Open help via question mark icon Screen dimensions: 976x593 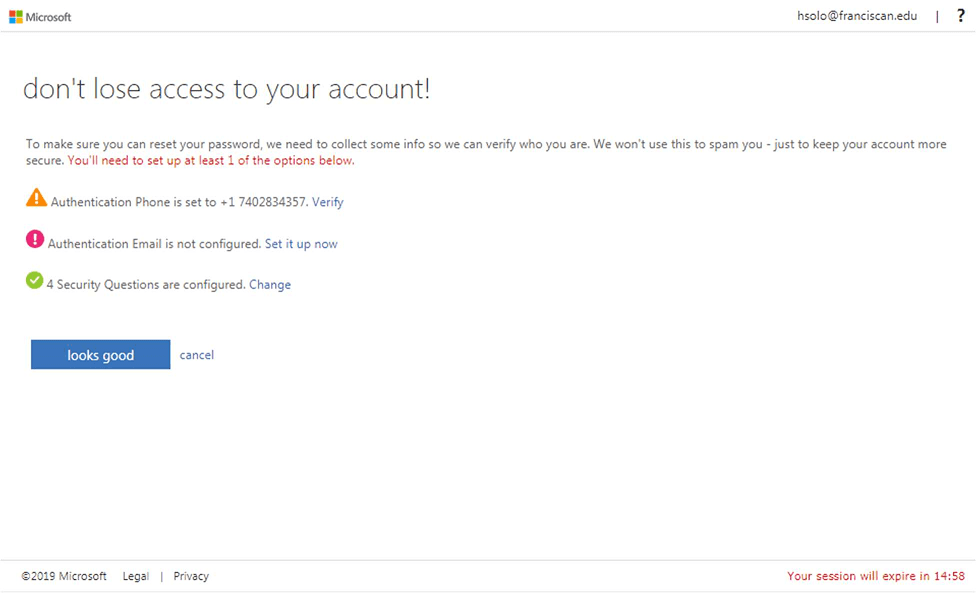(960, 16)
